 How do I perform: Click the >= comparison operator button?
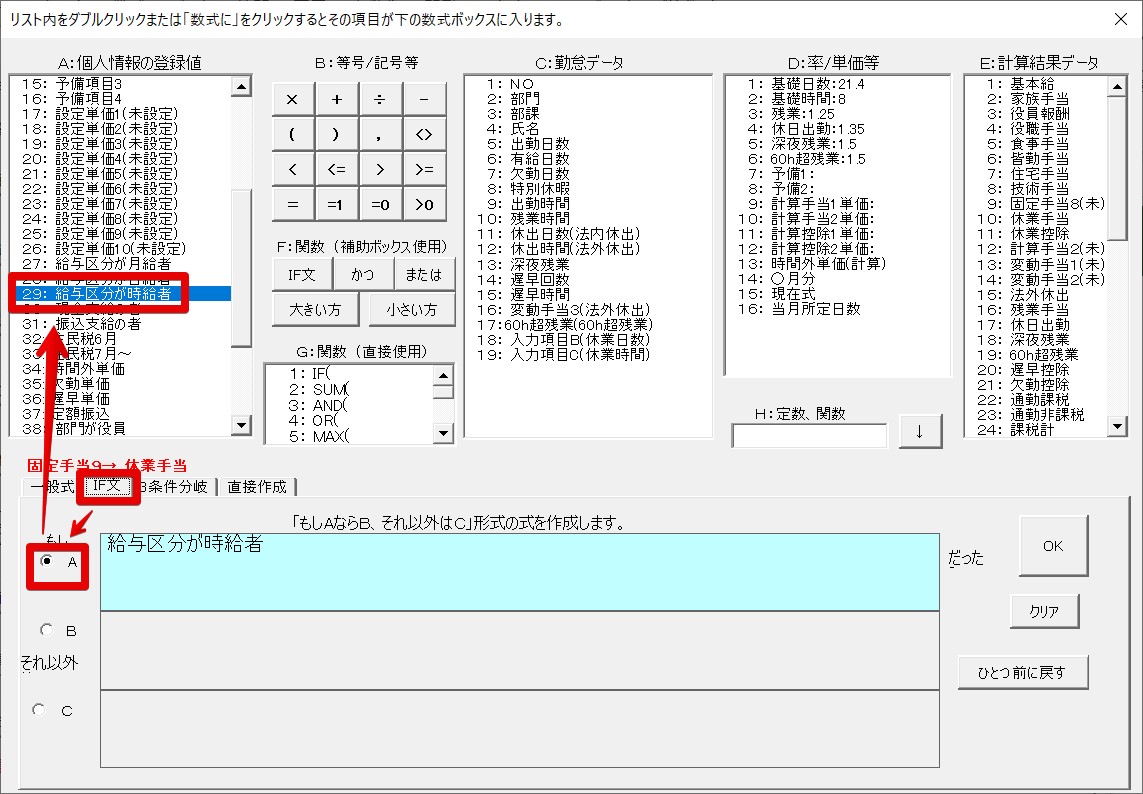point(424,169)
